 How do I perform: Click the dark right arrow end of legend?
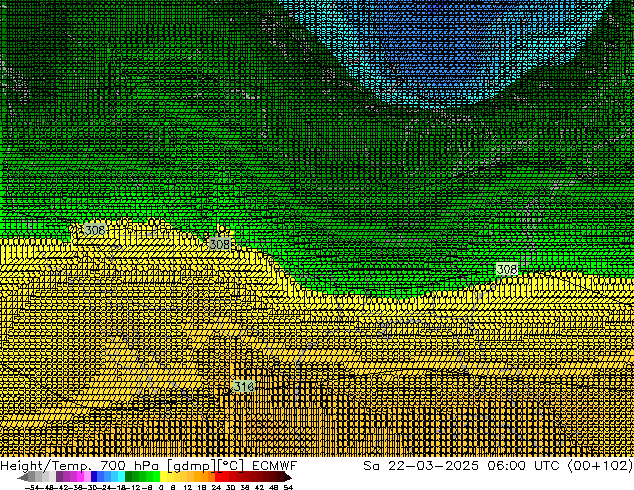[286, 477]
